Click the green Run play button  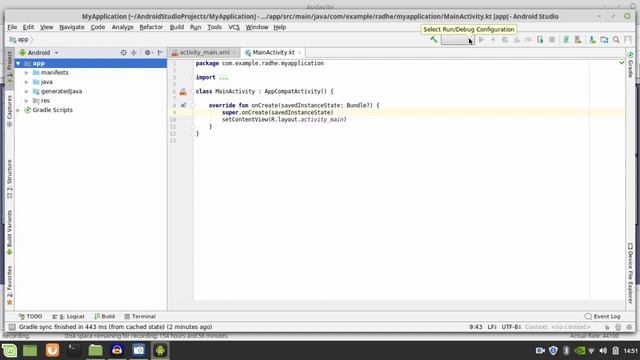pyautogui.click(x=481, y=40)
